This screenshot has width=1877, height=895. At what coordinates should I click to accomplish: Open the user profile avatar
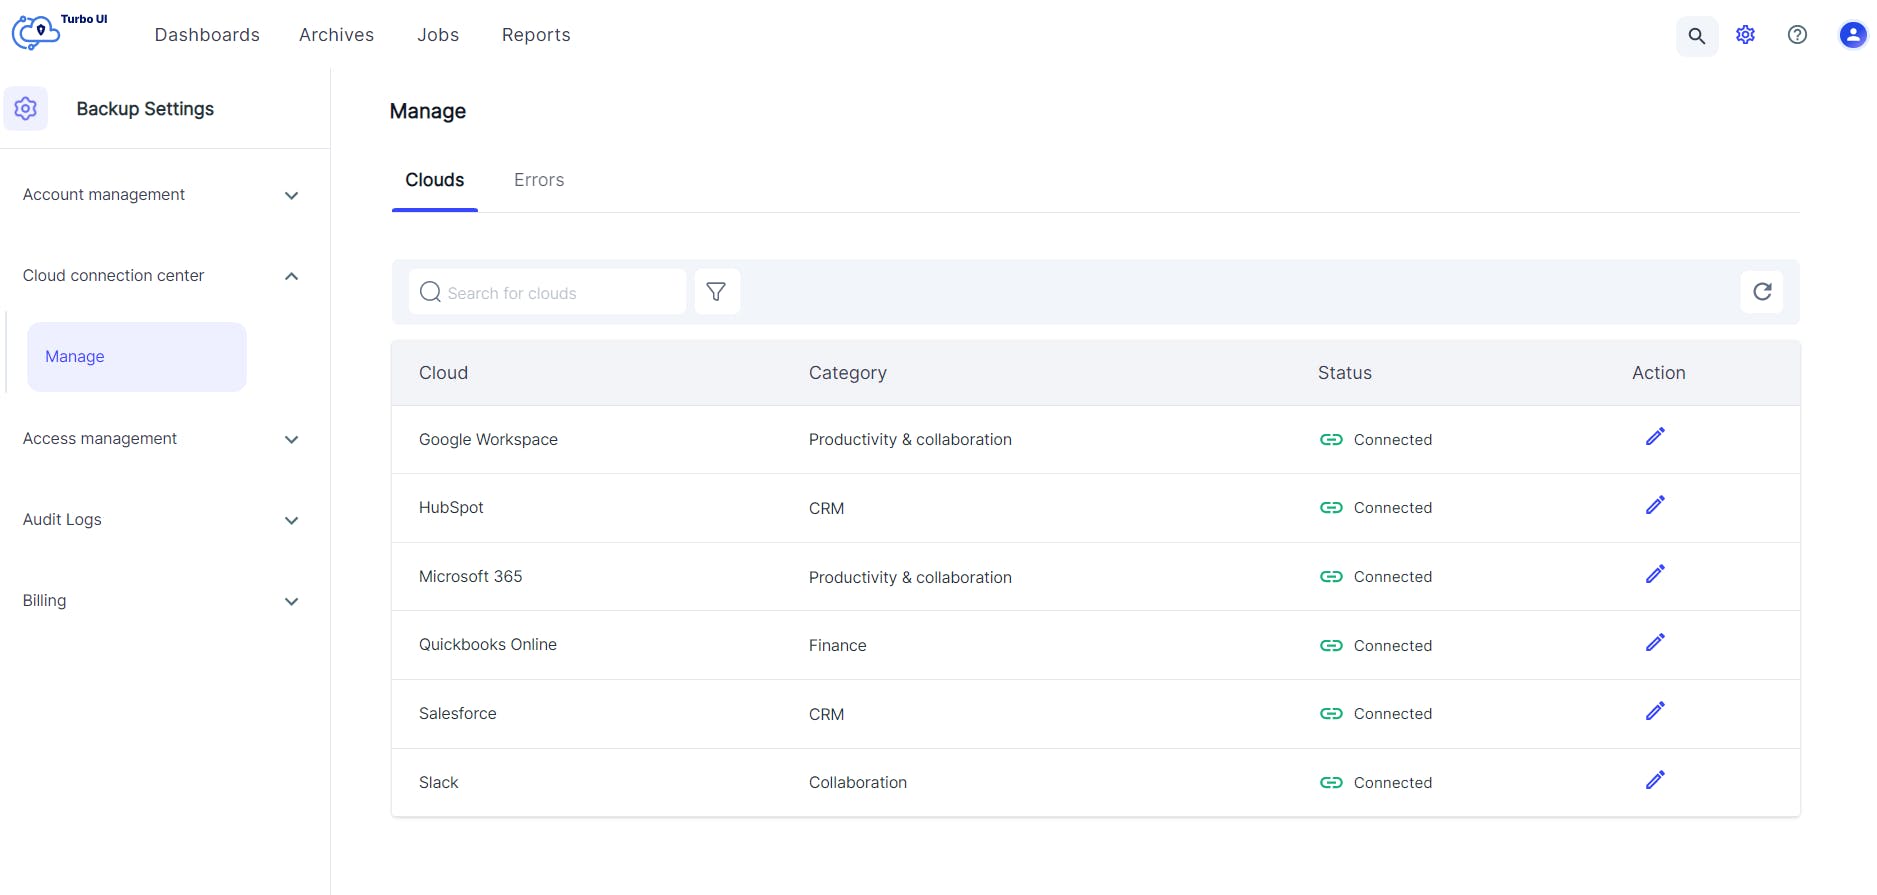tap(1852, 35)
